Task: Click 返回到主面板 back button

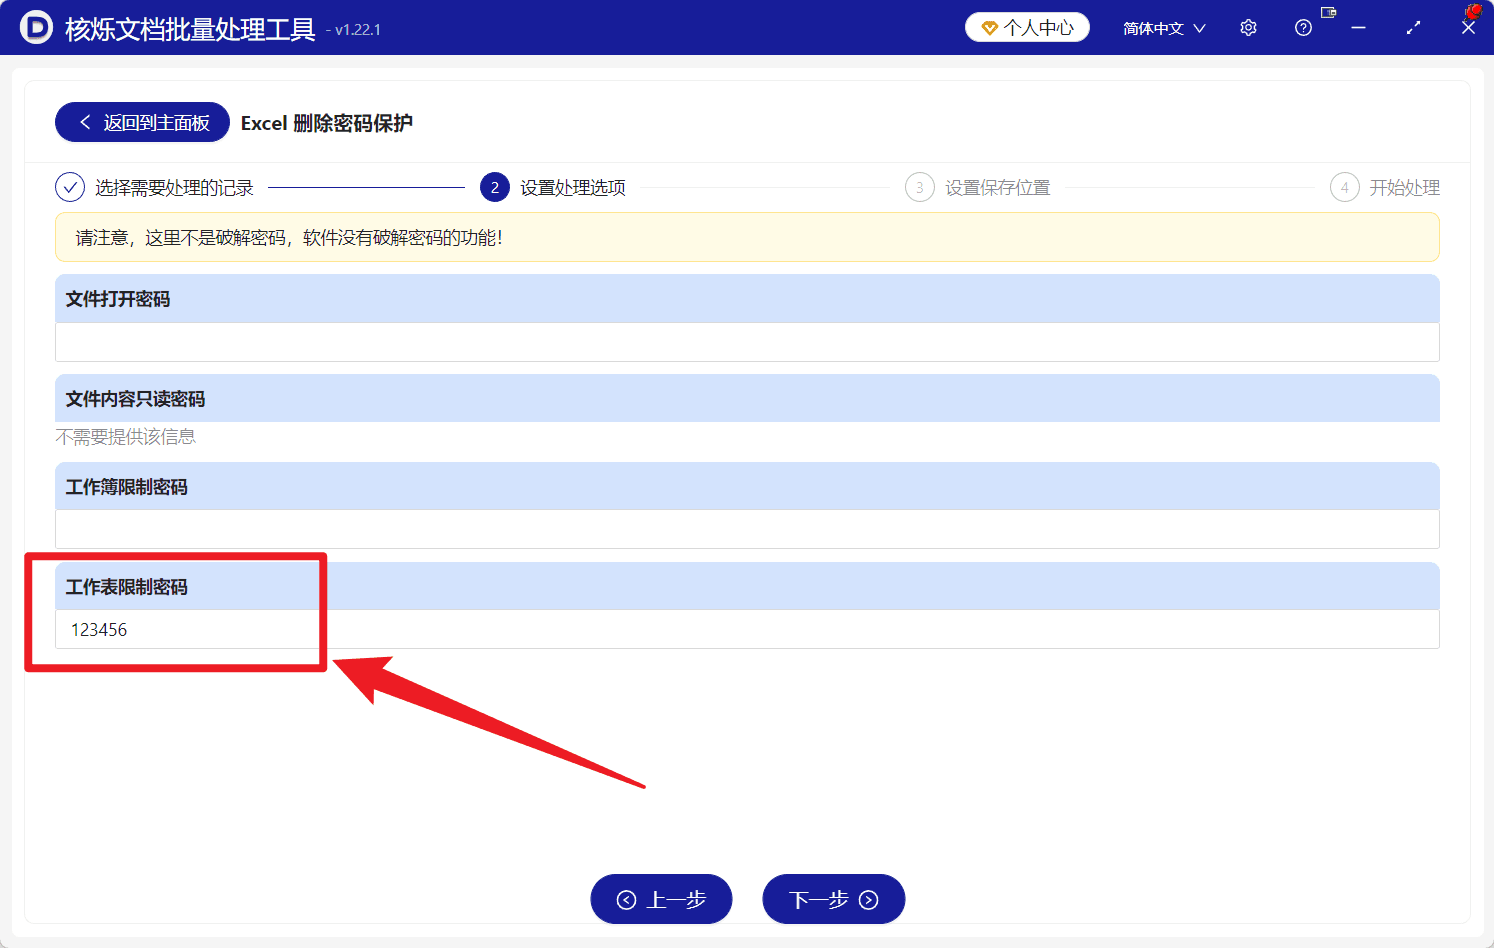Action: point(142,122)
